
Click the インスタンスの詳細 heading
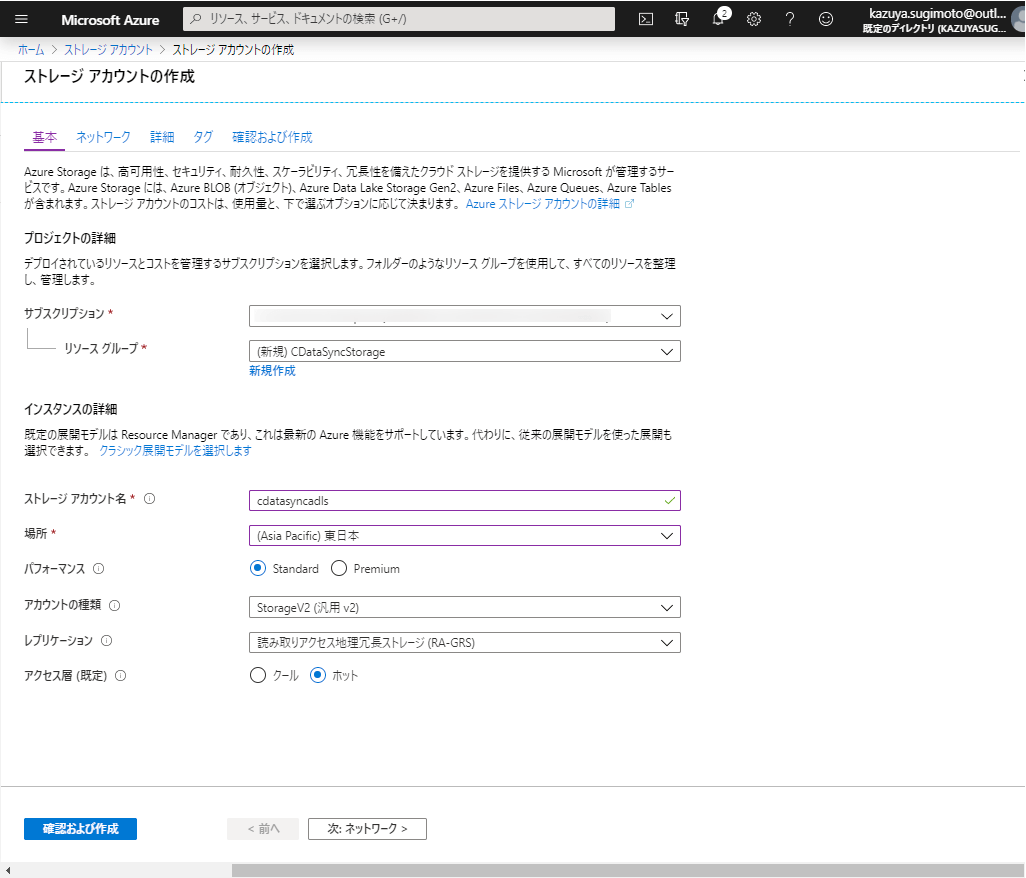(71, 410)
